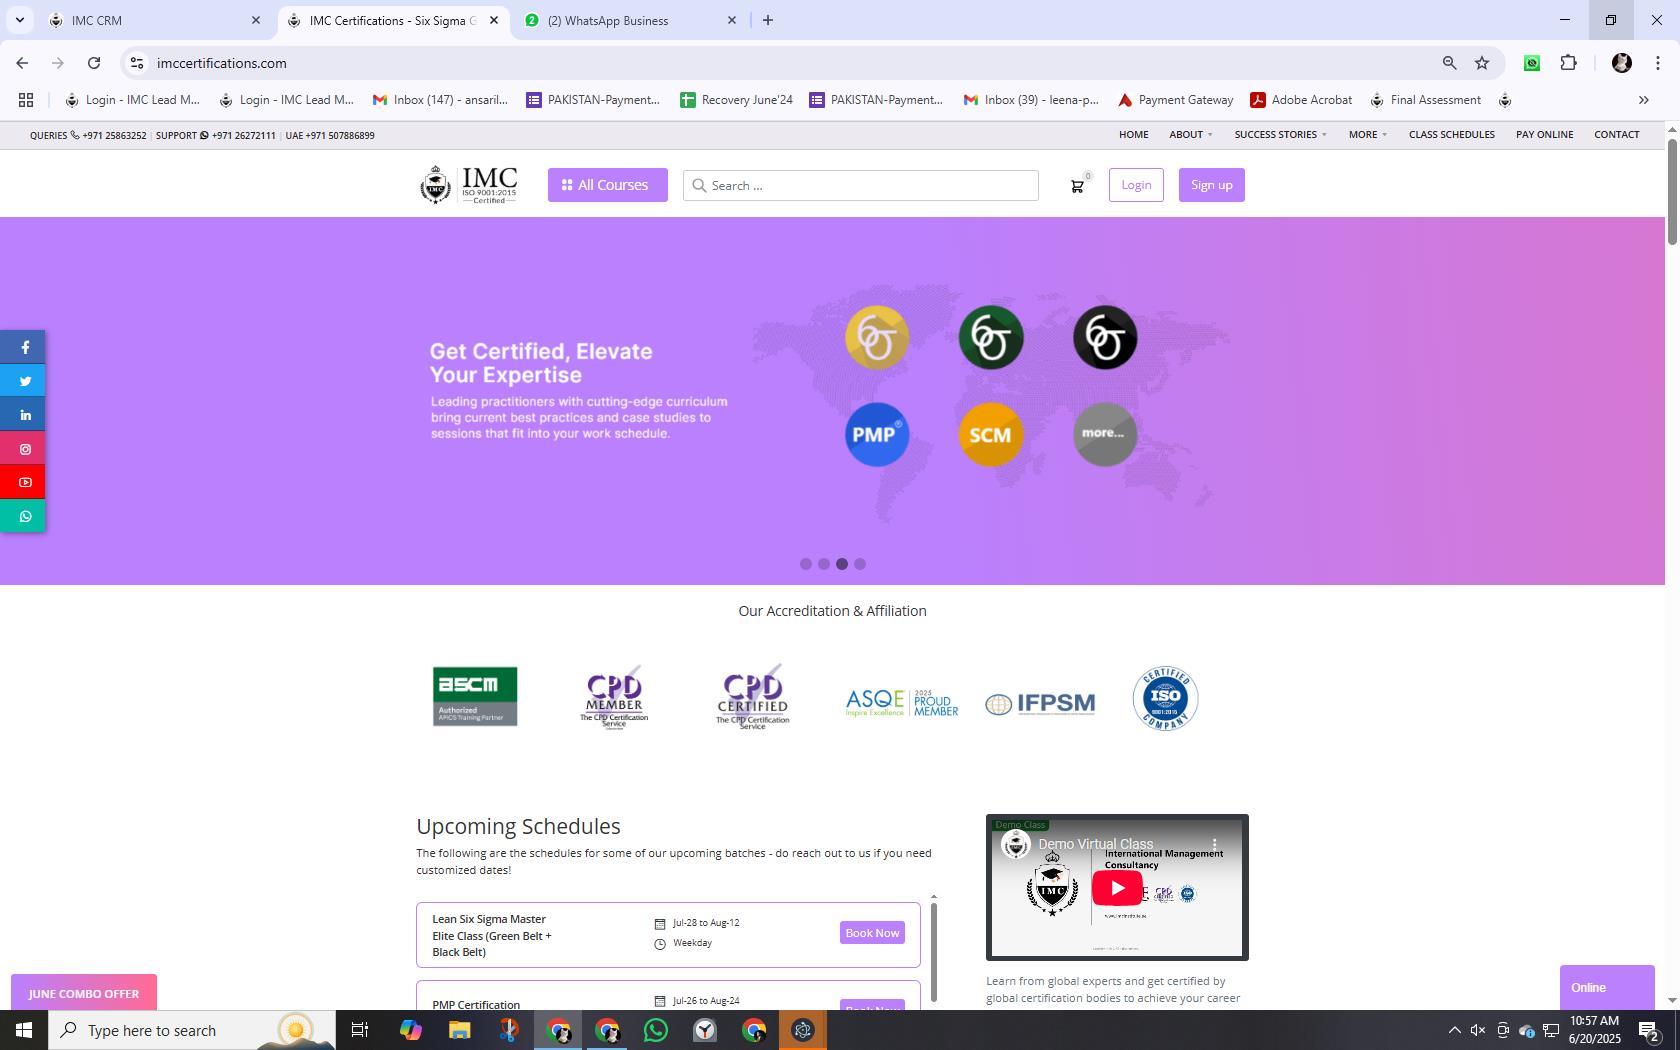Click the Login button
1680x1050 pixels.
[x=1136, y=185]
